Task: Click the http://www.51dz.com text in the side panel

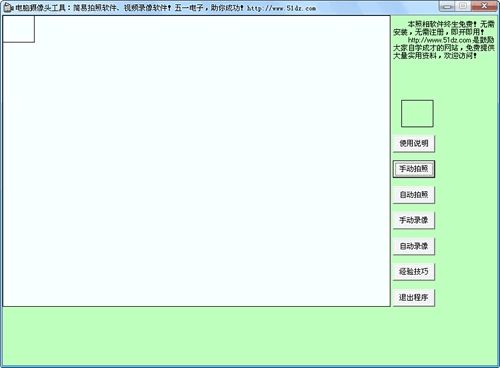Action: 439,40
